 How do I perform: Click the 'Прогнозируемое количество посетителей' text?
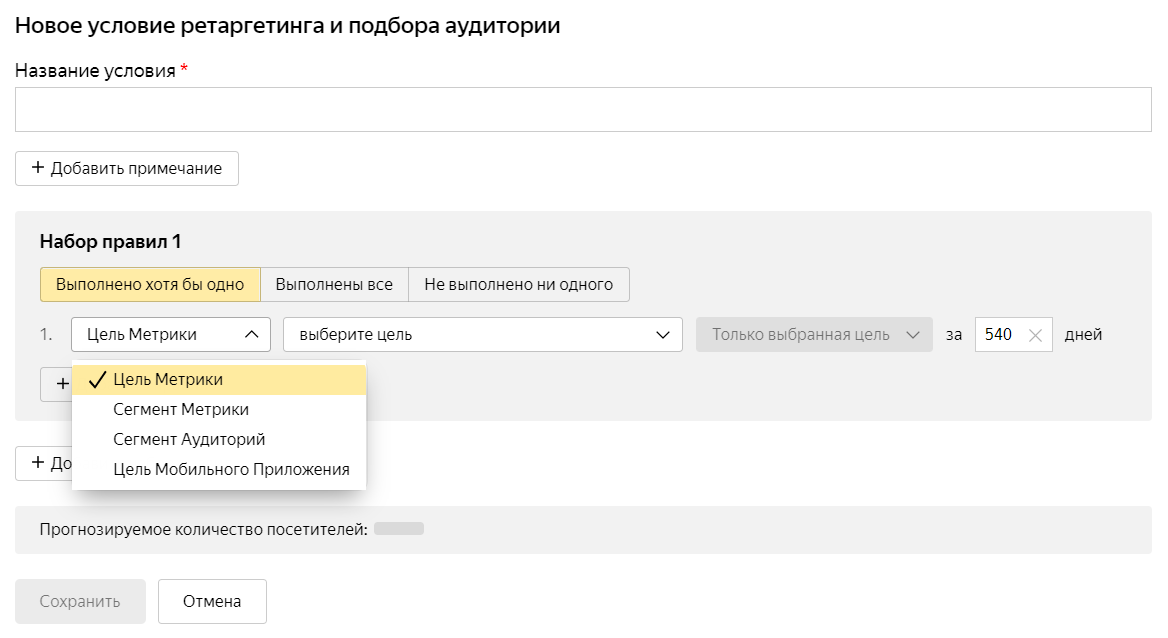(x=203, y=530)
